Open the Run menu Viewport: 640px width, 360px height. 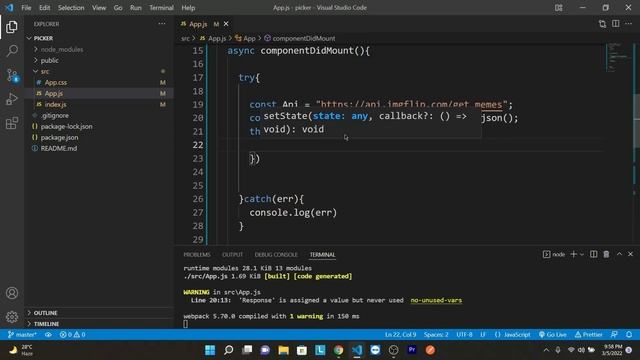(x=136, y=8)
